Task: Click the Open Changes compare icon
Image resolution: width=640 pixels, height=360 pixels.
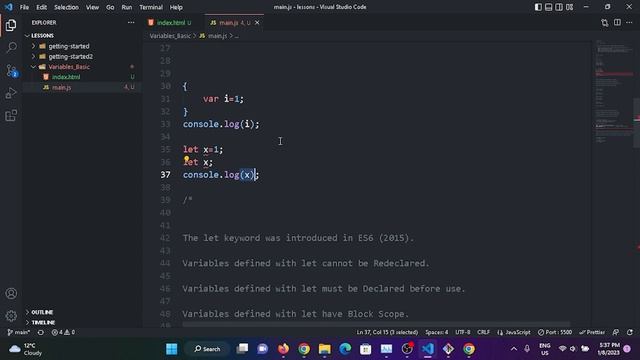Action: pos(604,23)
